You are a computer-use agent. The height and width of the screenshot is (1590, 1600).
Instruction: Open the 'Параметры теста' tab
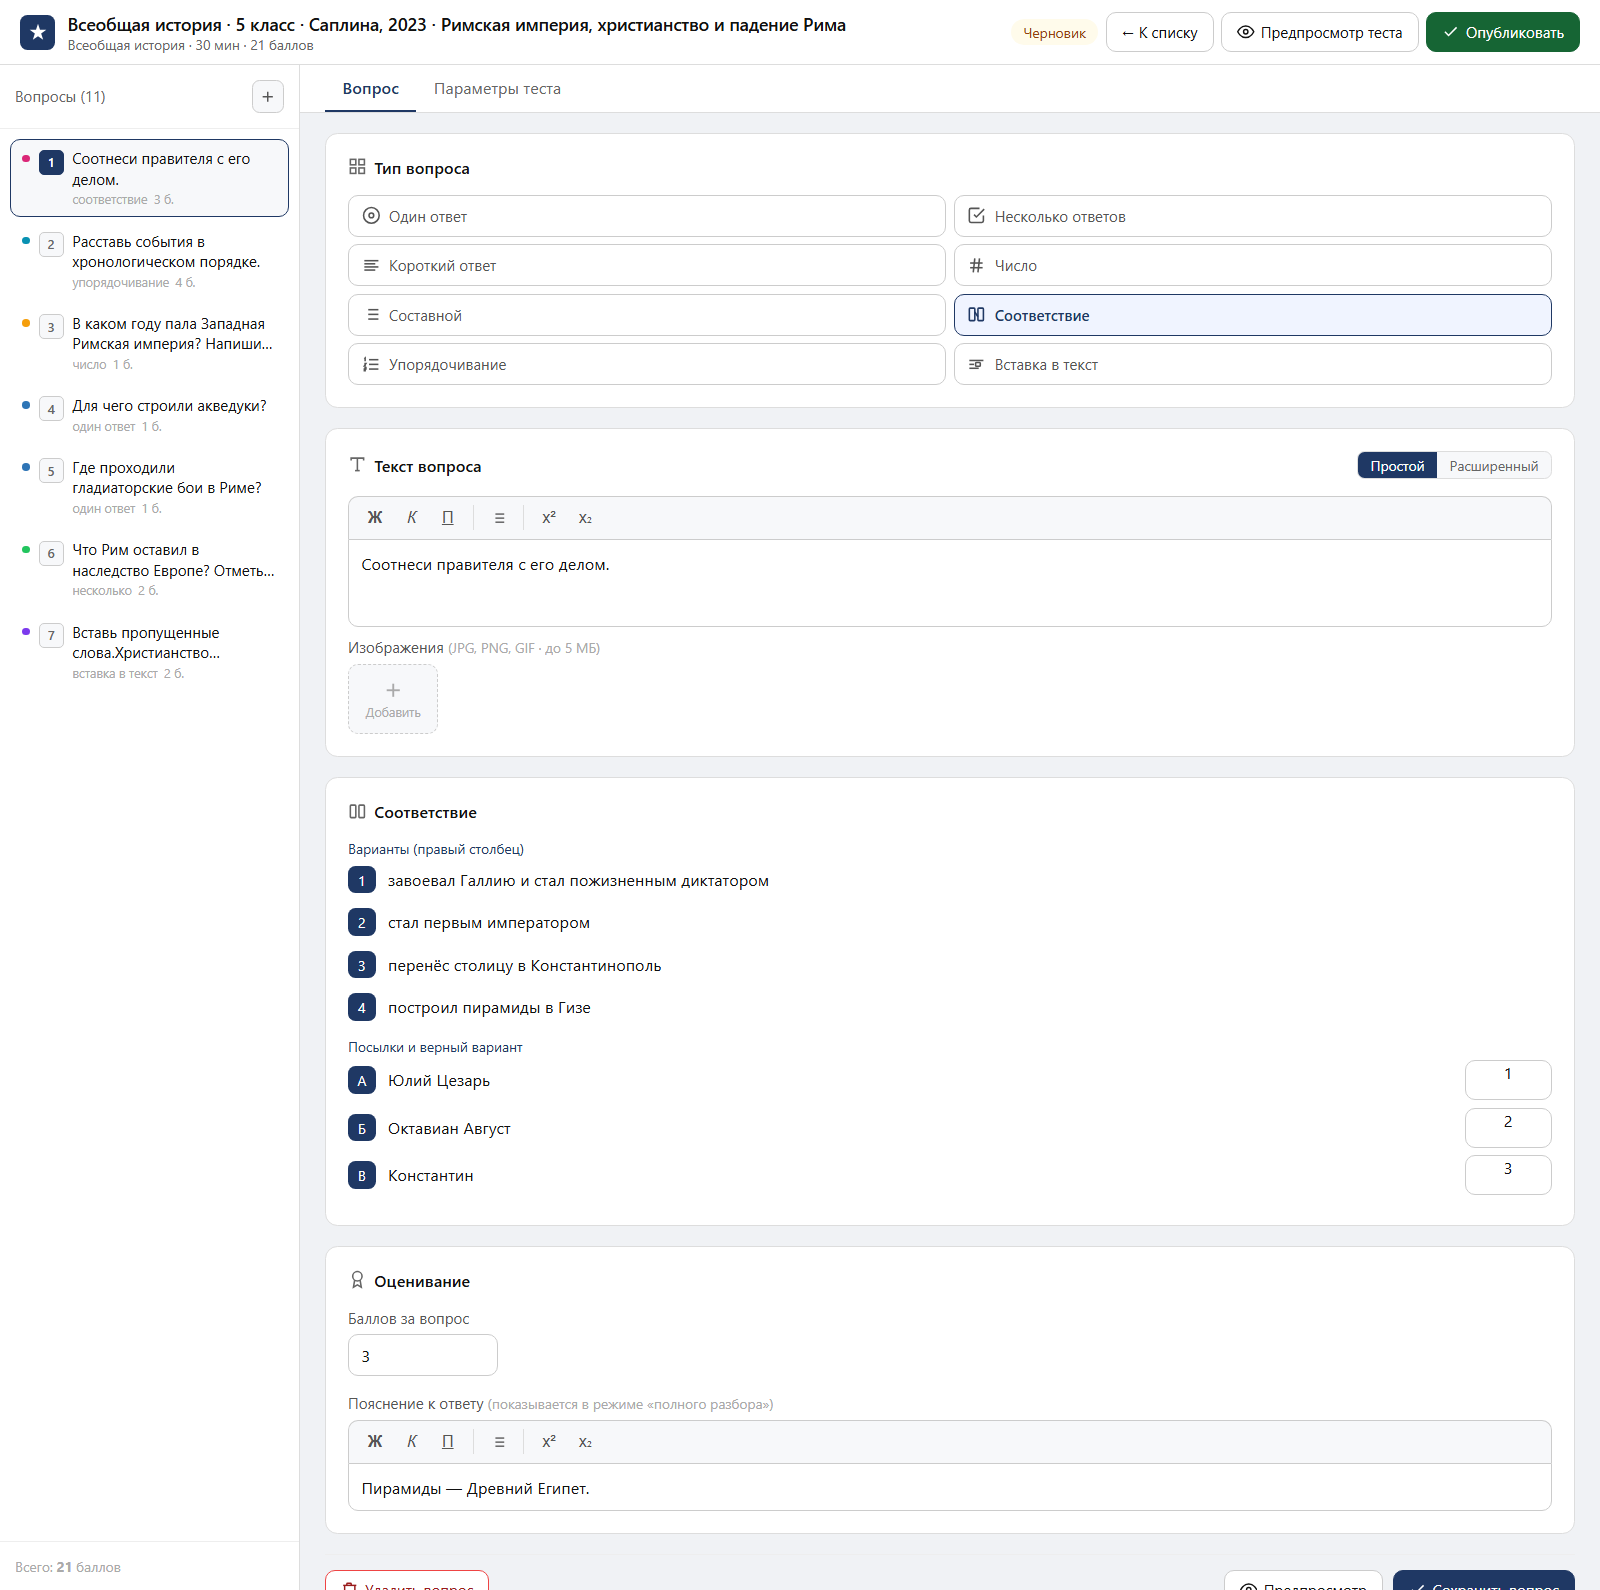point(497,89)
